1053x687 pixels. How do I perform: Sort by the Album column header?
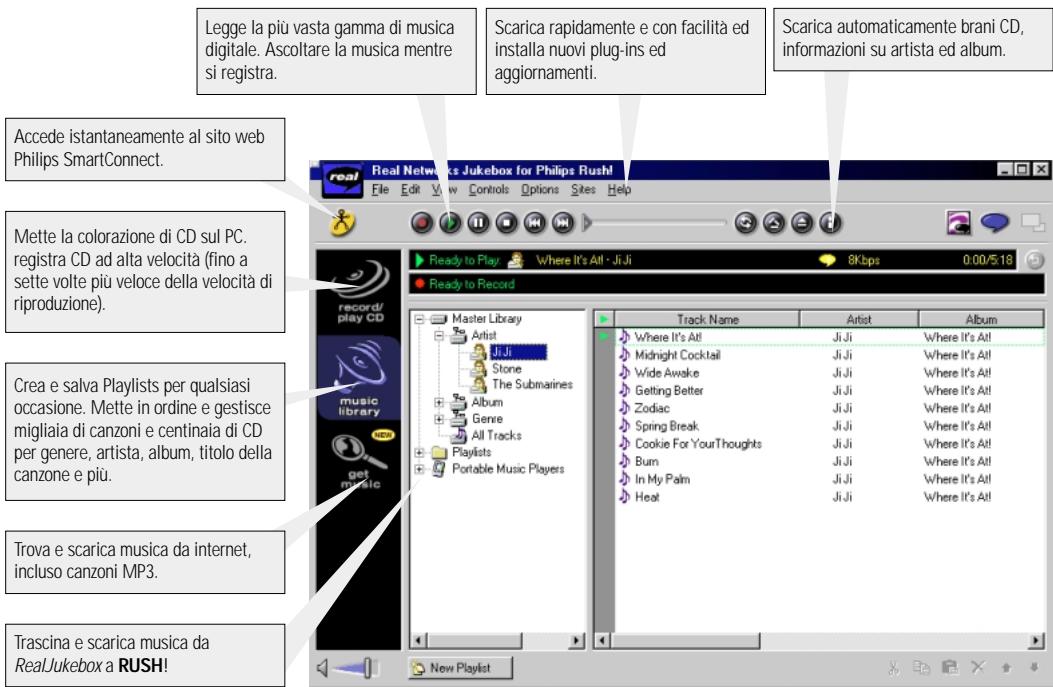(981, 320)
